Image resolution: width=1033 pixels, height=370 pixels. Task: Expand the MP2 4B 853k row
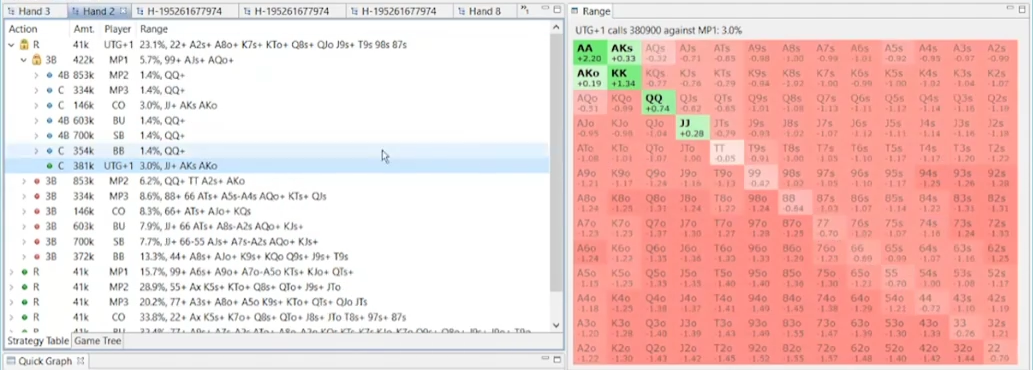pyautogui.click(x=36, y=75)
